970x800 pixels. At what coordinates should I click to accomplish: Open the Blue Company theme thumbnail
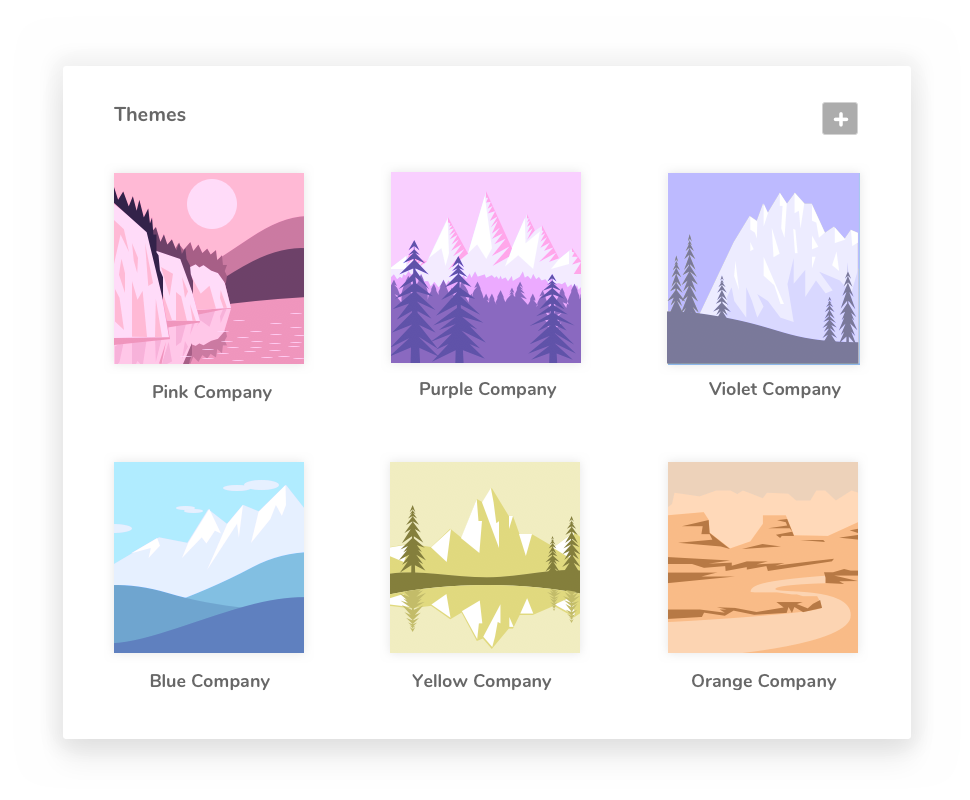click(209, 557)
